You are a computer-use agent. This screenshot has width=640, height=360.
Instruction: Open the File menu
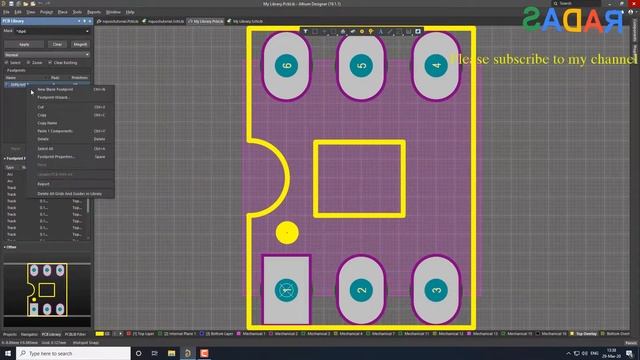tap(7, 12)
